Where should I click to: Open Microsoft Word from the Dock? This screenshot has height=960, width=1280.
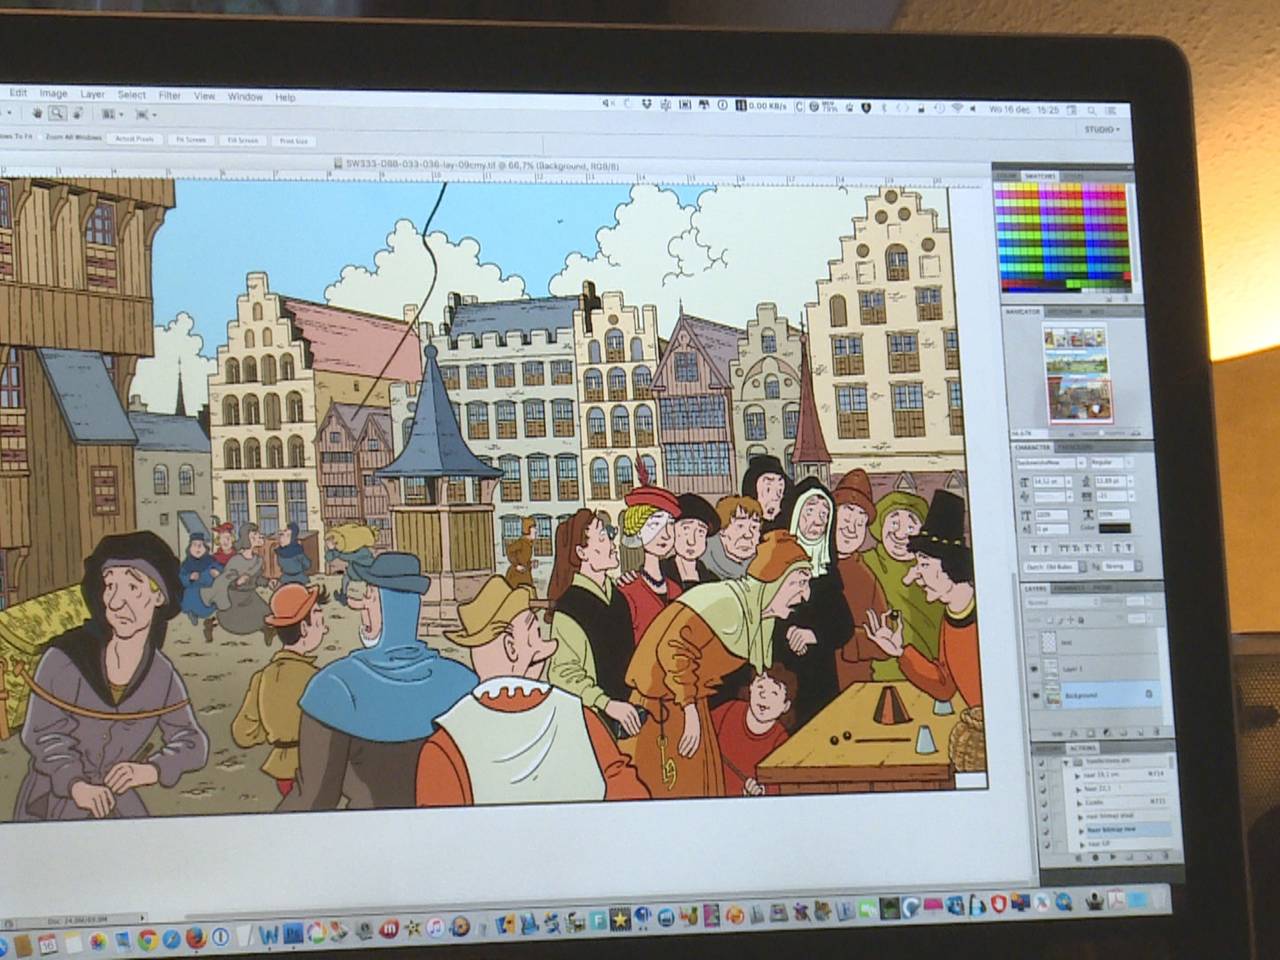[269, 935]
